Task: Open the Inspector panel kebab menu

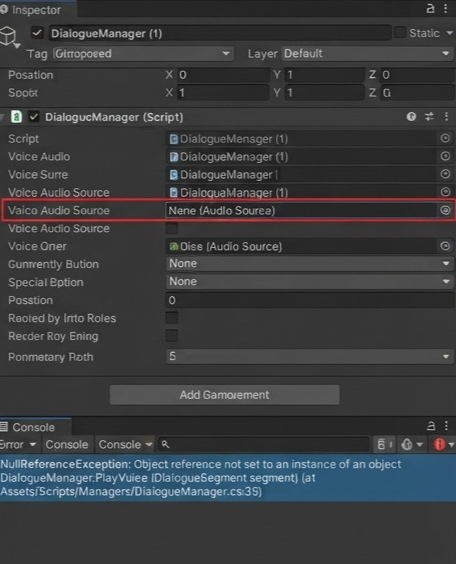Action: coord(446,8)
